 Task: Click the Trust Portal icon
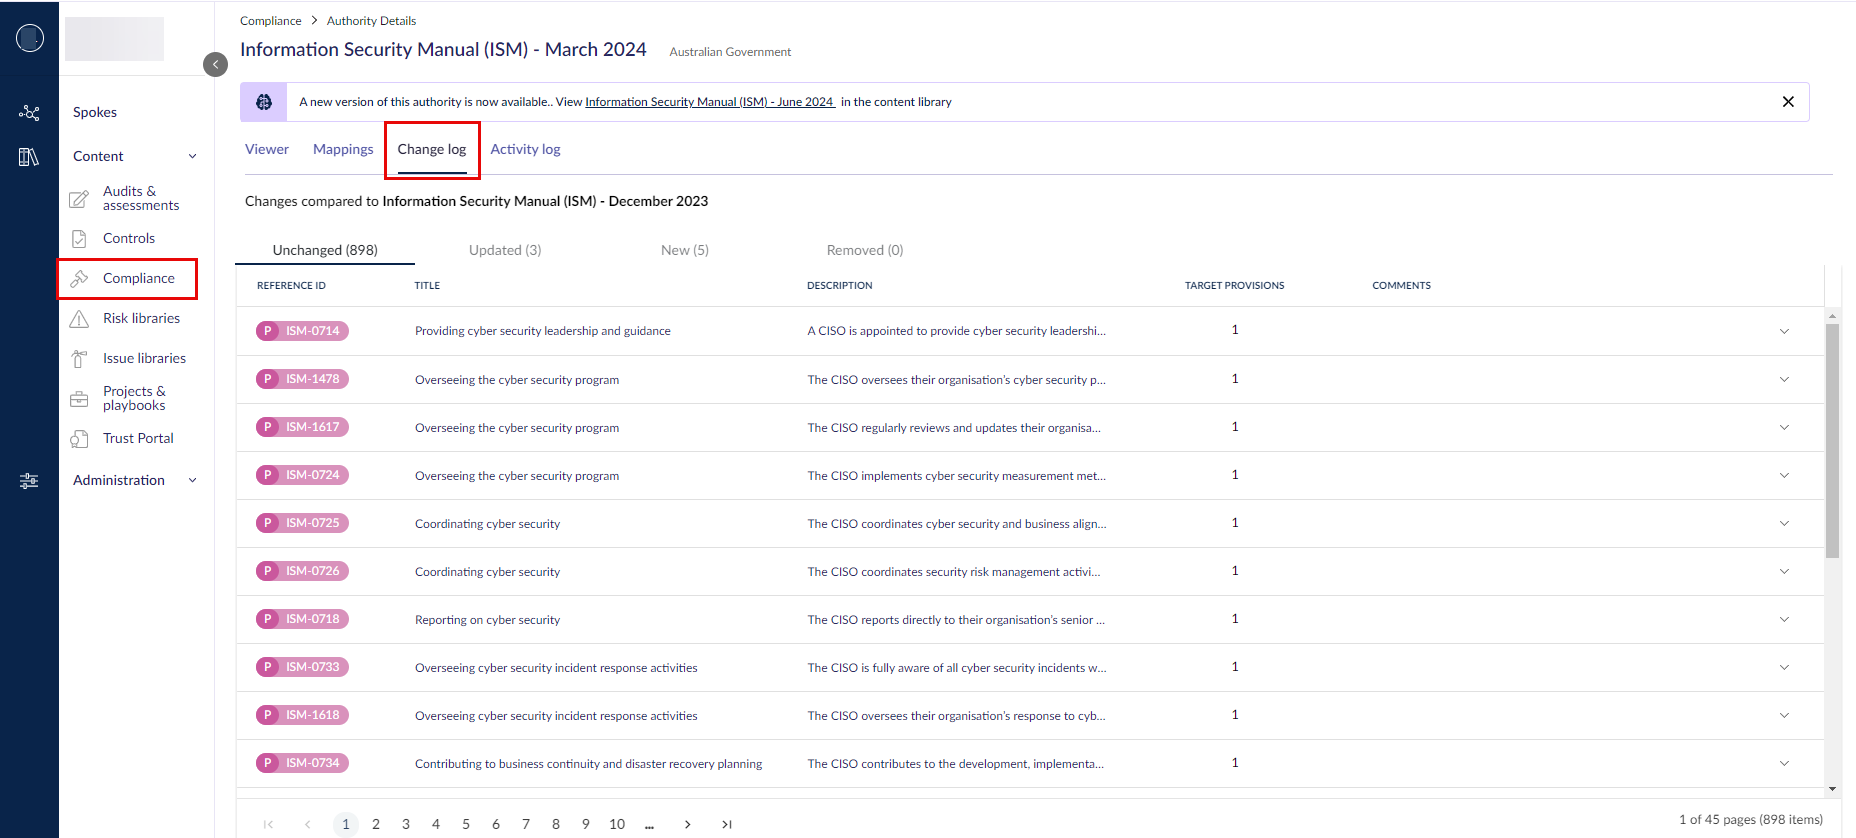pos(79,439)
